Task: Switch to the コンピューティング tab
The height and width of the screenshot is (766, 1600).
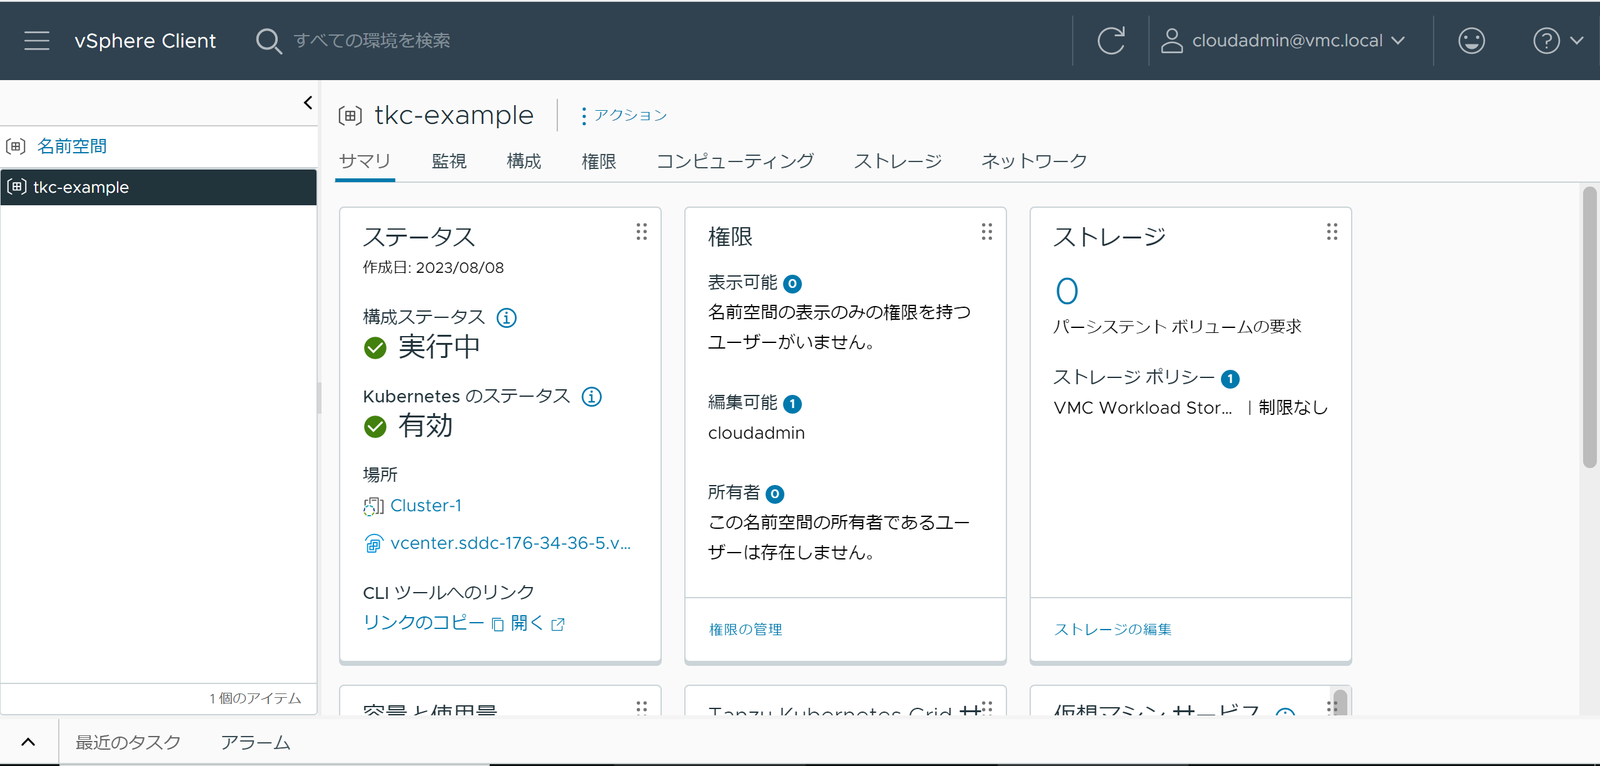Action: (735, 161)
